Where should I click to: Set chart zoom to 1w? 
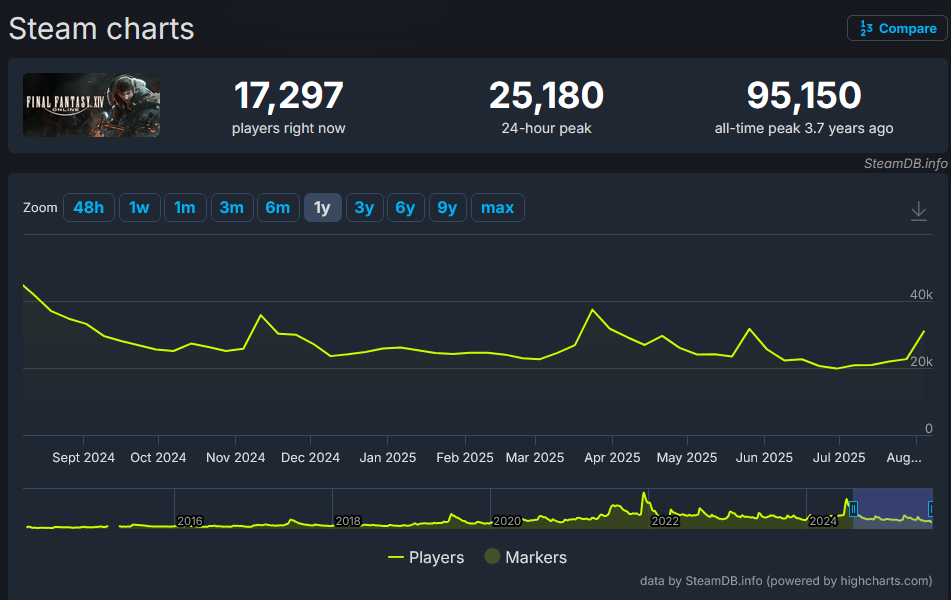[x=139, y=207]
